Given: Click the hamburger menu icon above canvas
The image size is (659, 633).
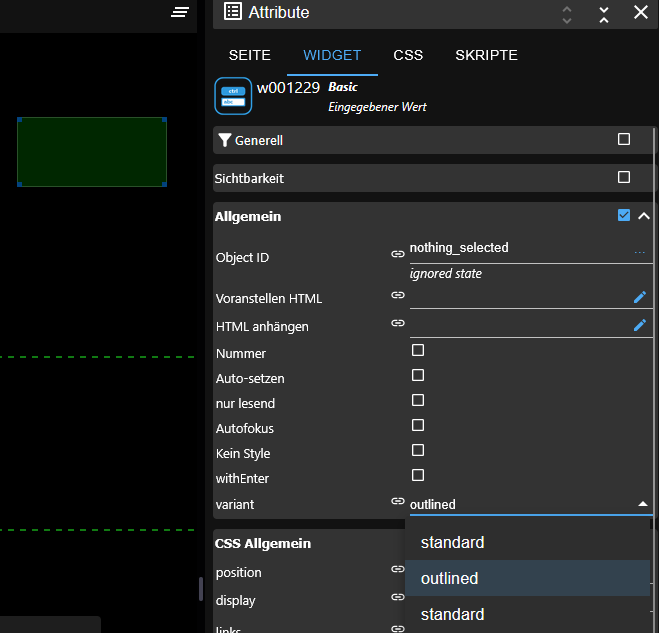Looking at the screenshot, I should click(x=180, y=12).
